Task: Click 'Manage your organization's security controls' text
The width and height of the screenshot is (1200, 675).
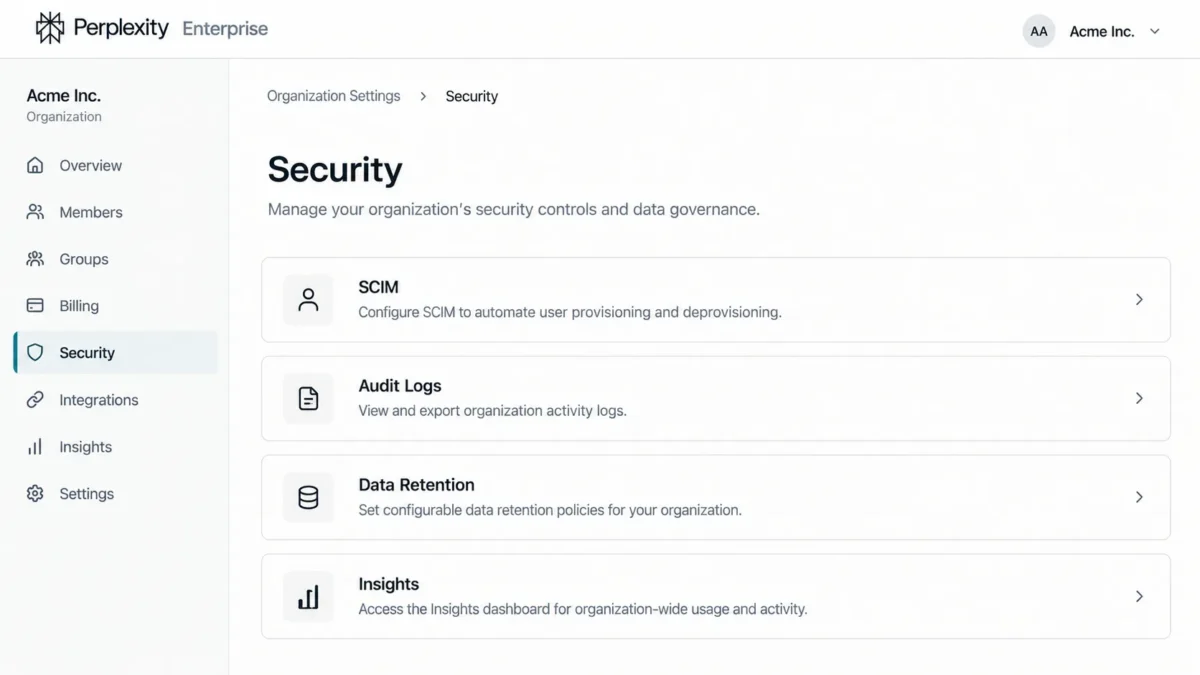Action: (x=514, y=210)
